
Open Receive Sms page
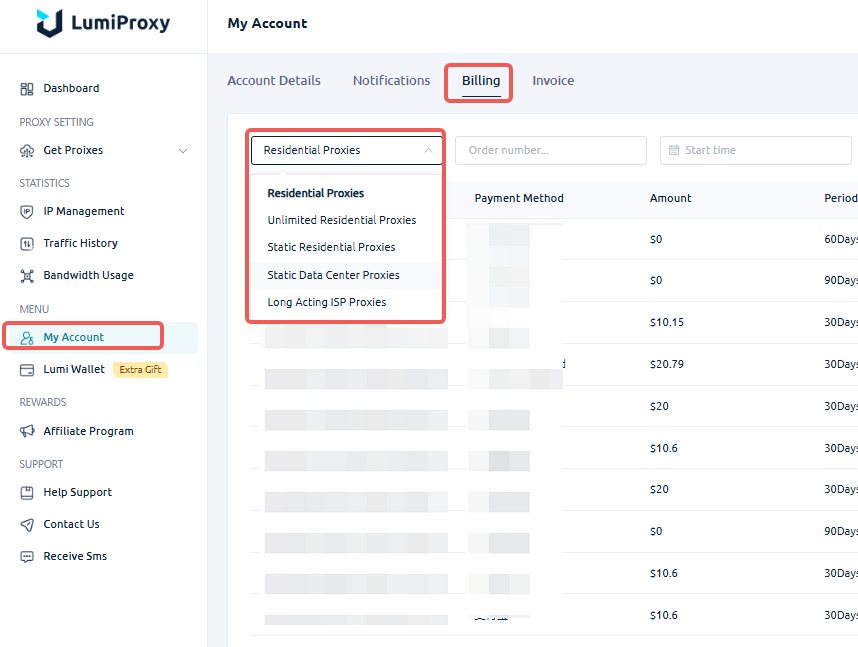click(x=75, y=556)
